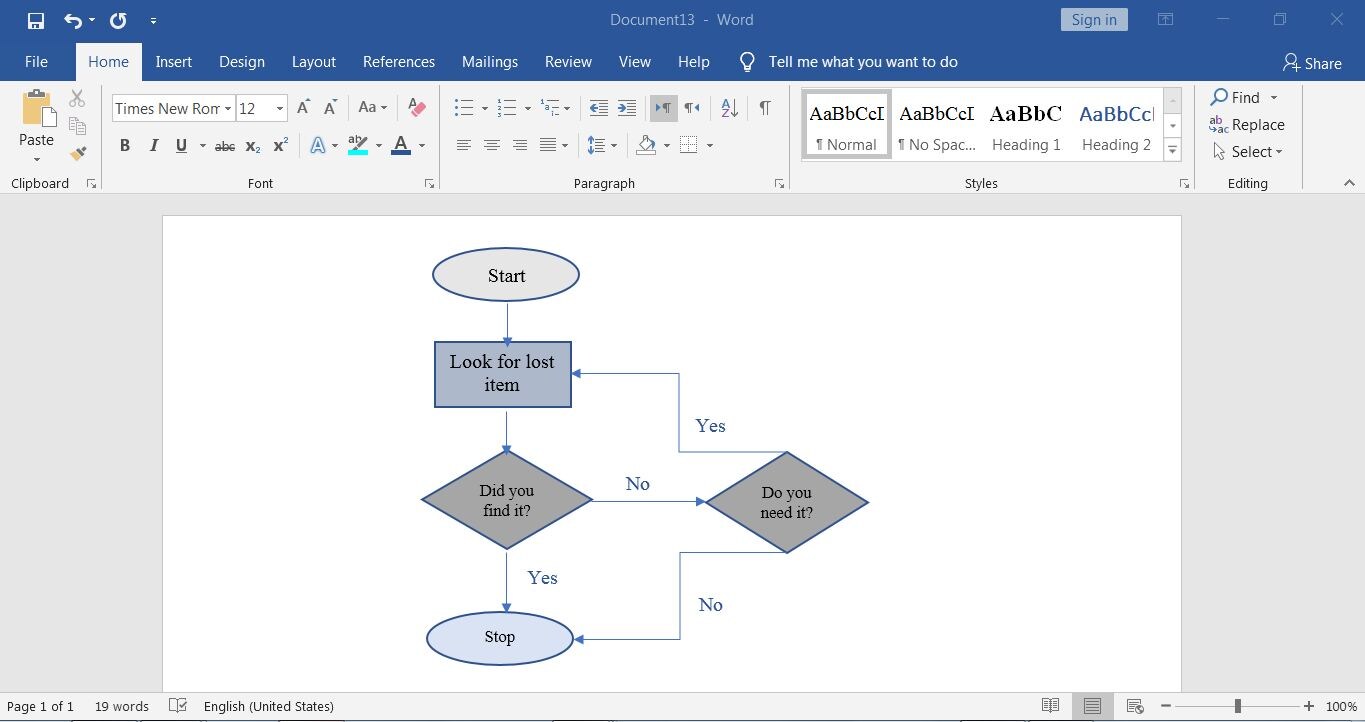Select the Format Painter
Viewport: 1365px width, 722px height.
coord(76,152)
